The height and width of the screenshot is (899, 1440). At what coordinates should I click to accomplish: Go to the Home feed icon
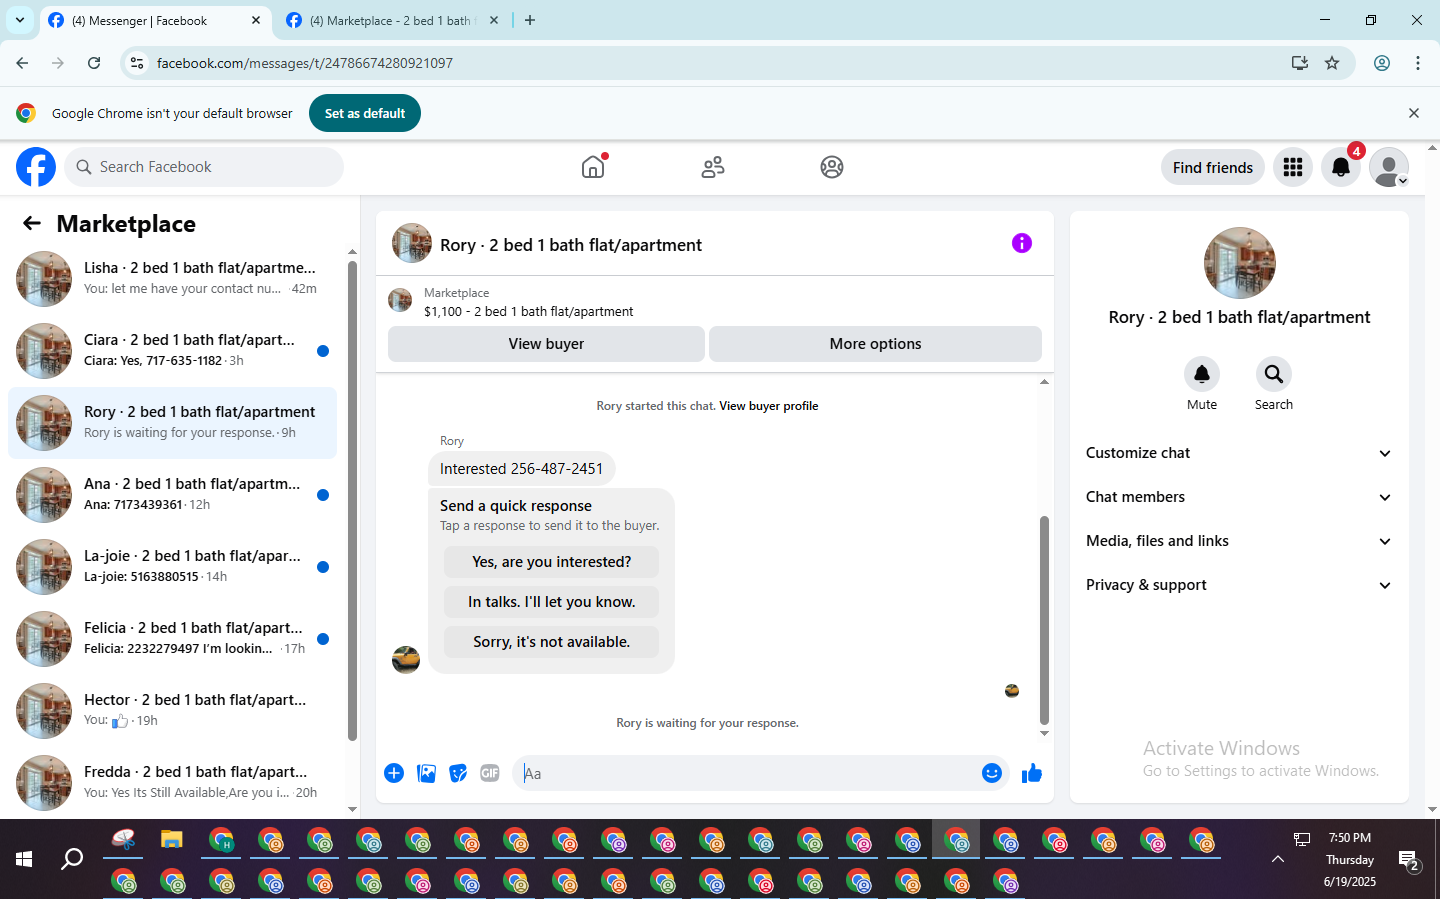click(x=593, y=167)
